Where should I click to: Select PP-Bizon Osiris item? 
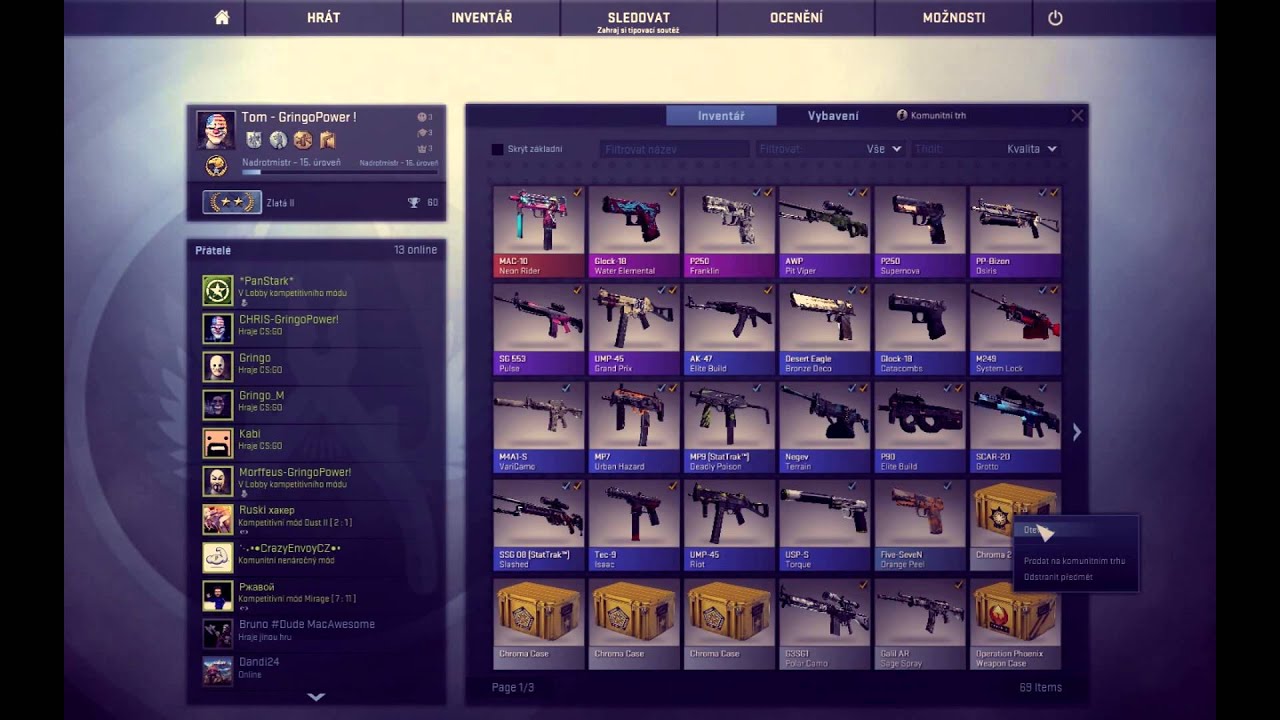(1015, 231)
